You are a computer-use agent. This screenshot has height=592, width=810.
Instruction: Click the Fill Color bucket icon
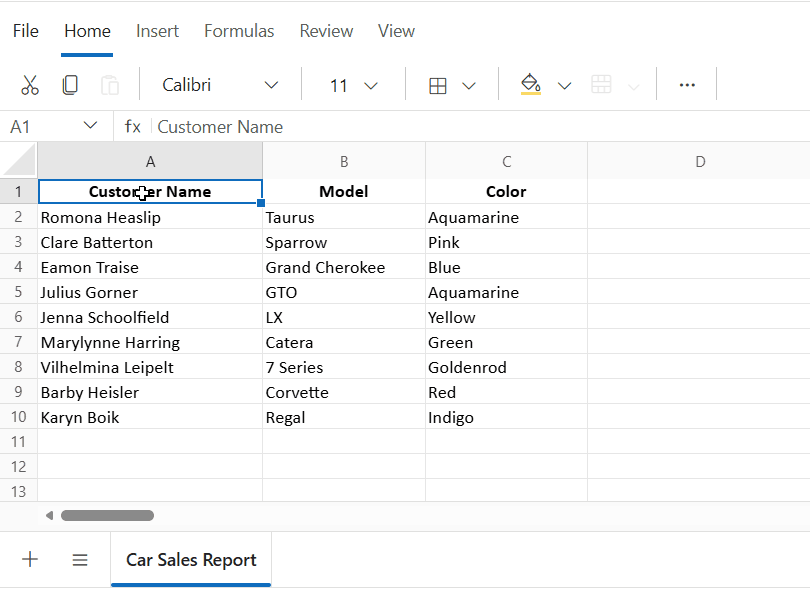click(530, 85)
